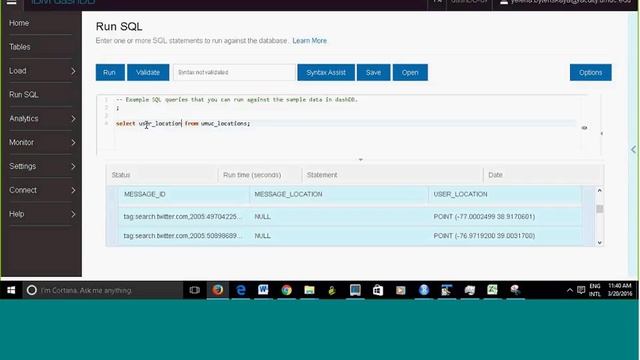The height and width of the screenshot is (360, 640).
Task: Click the MESSAGE_LOCATION column header
Action: [288, 194]
